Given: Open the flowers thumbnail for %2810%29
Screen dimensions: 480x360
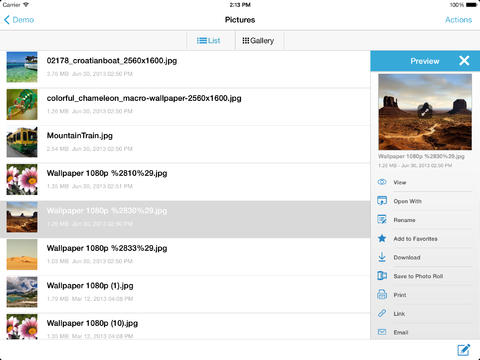Looking at the screenshot, I should (x=22, y=179).
